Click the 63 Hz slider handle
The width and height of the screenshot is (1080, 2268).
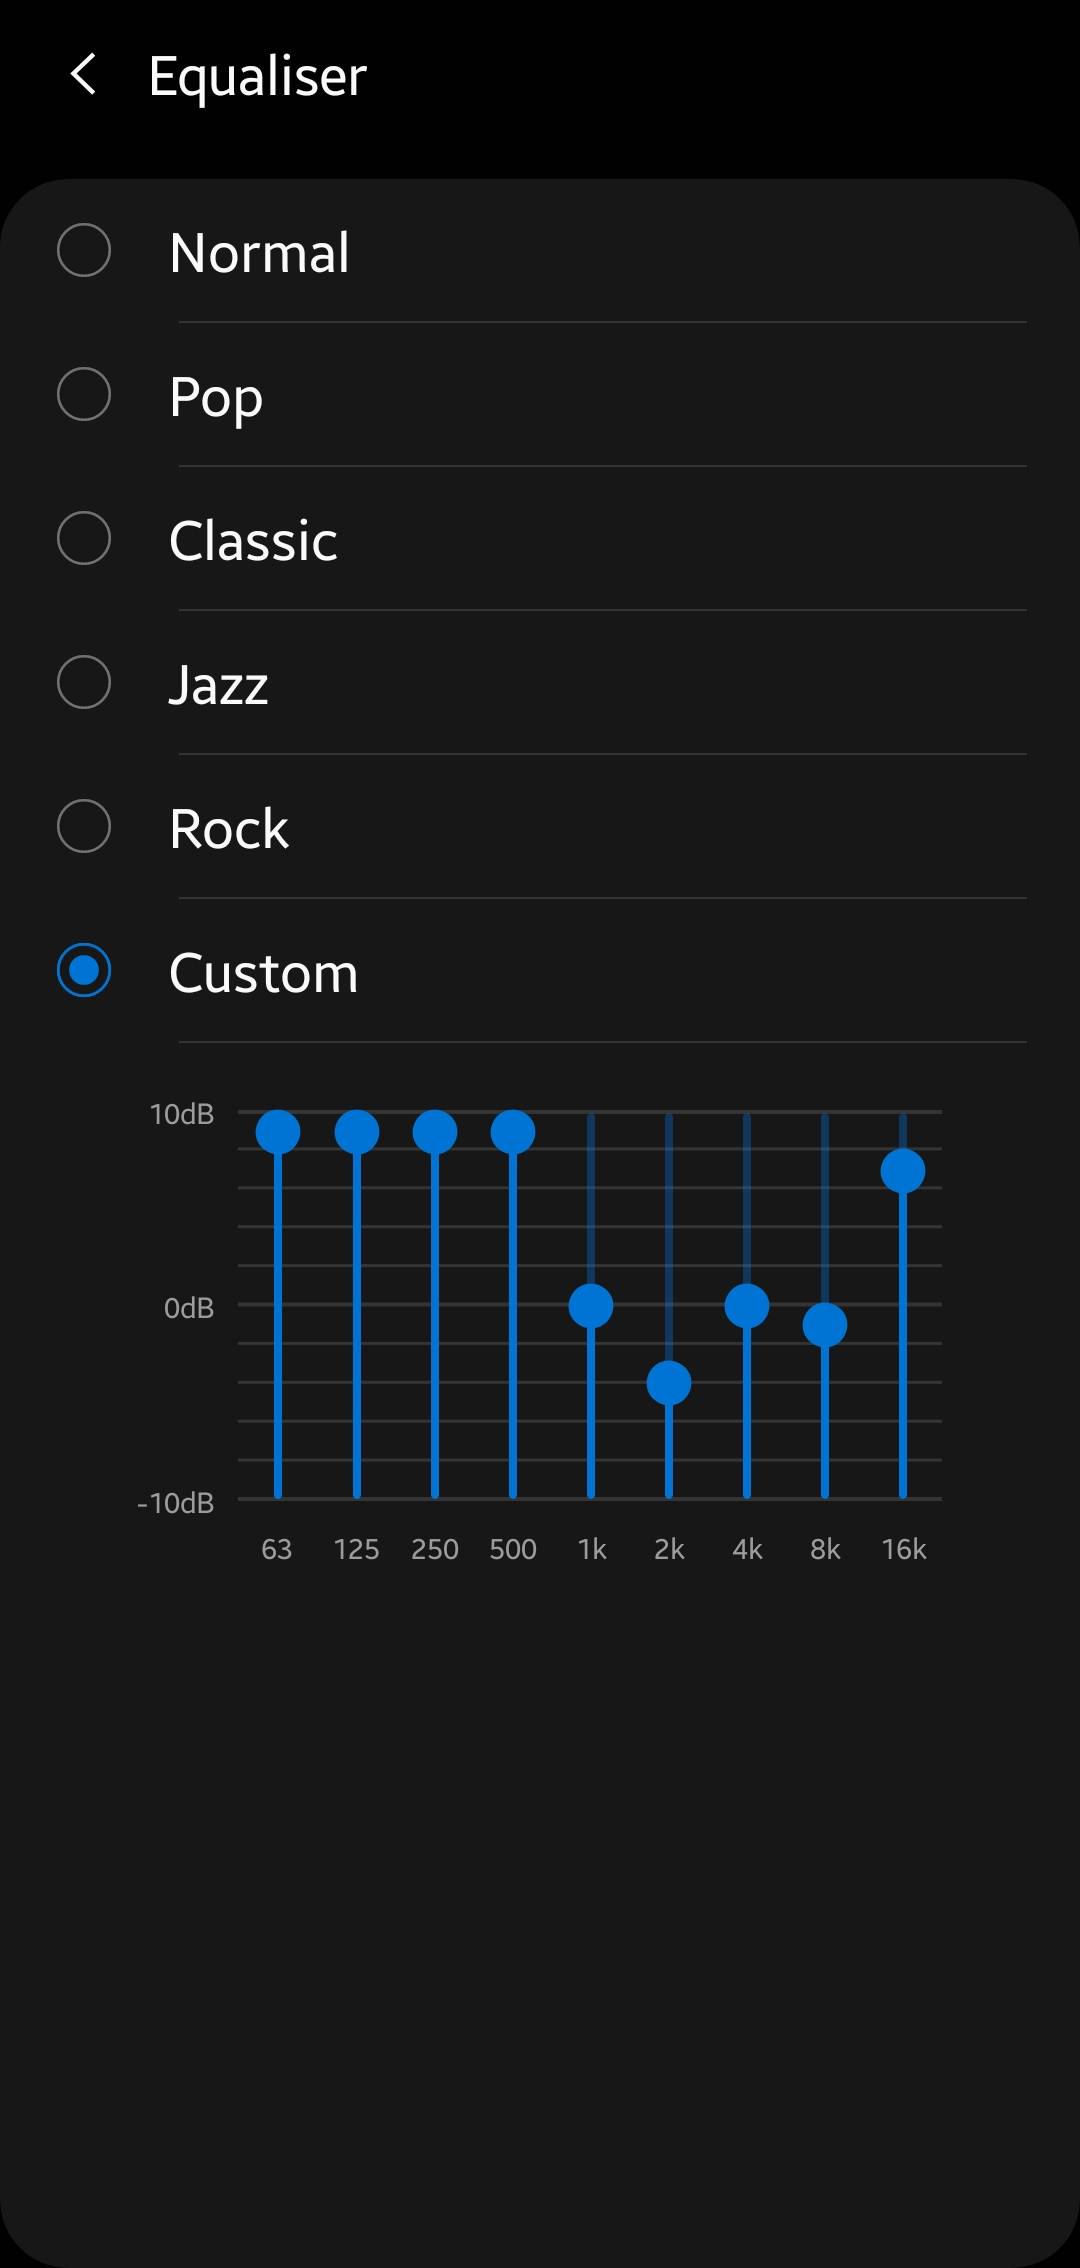(278, 1132)
